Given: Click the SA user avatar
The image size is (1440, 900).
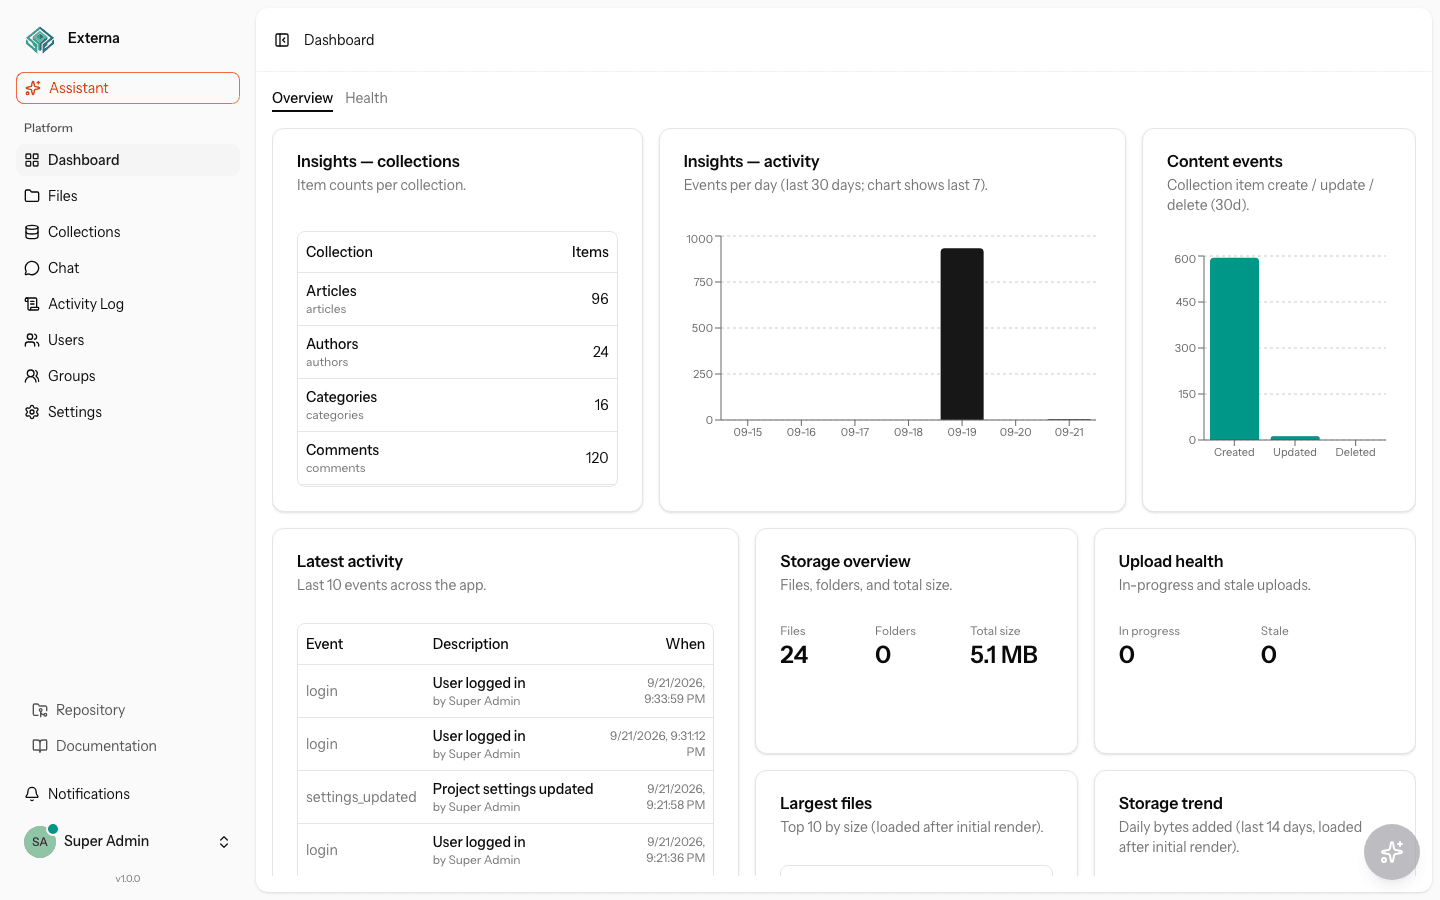Looking at the screenshot, I should [x=40, y=842].
